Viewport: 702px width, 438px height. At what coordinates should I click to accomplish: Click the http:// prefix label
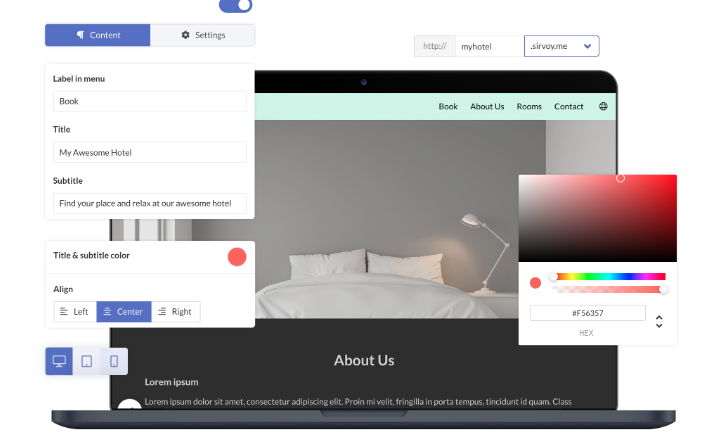pos(435,46)
